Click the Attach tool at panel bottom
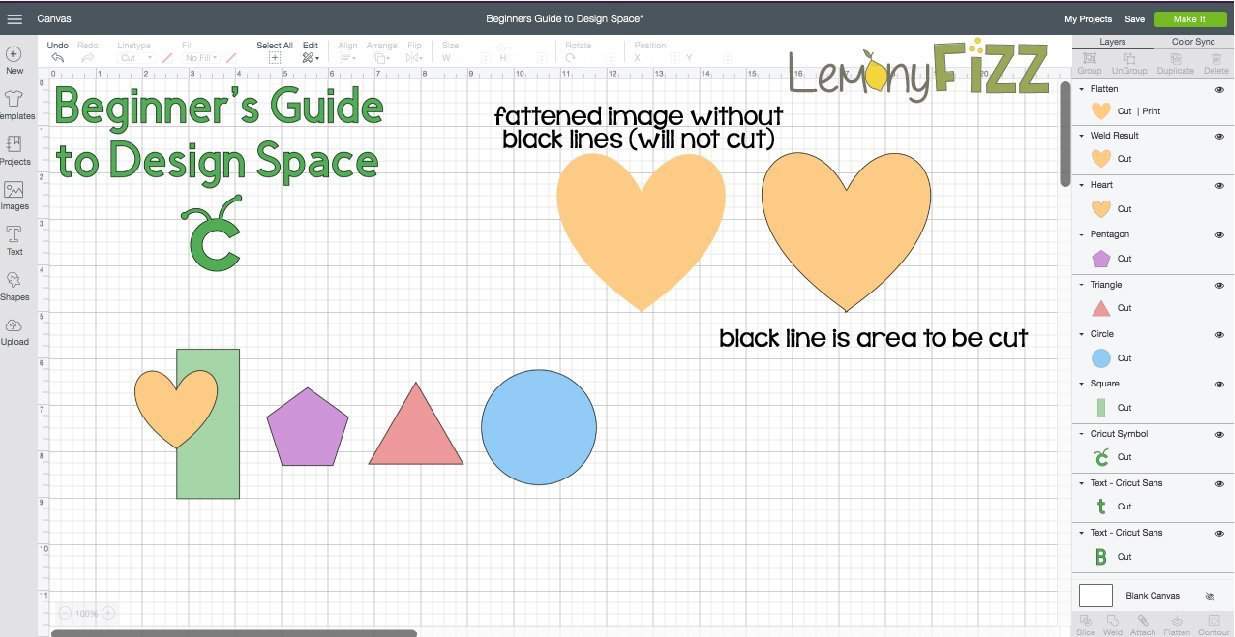 point(1143,626)
